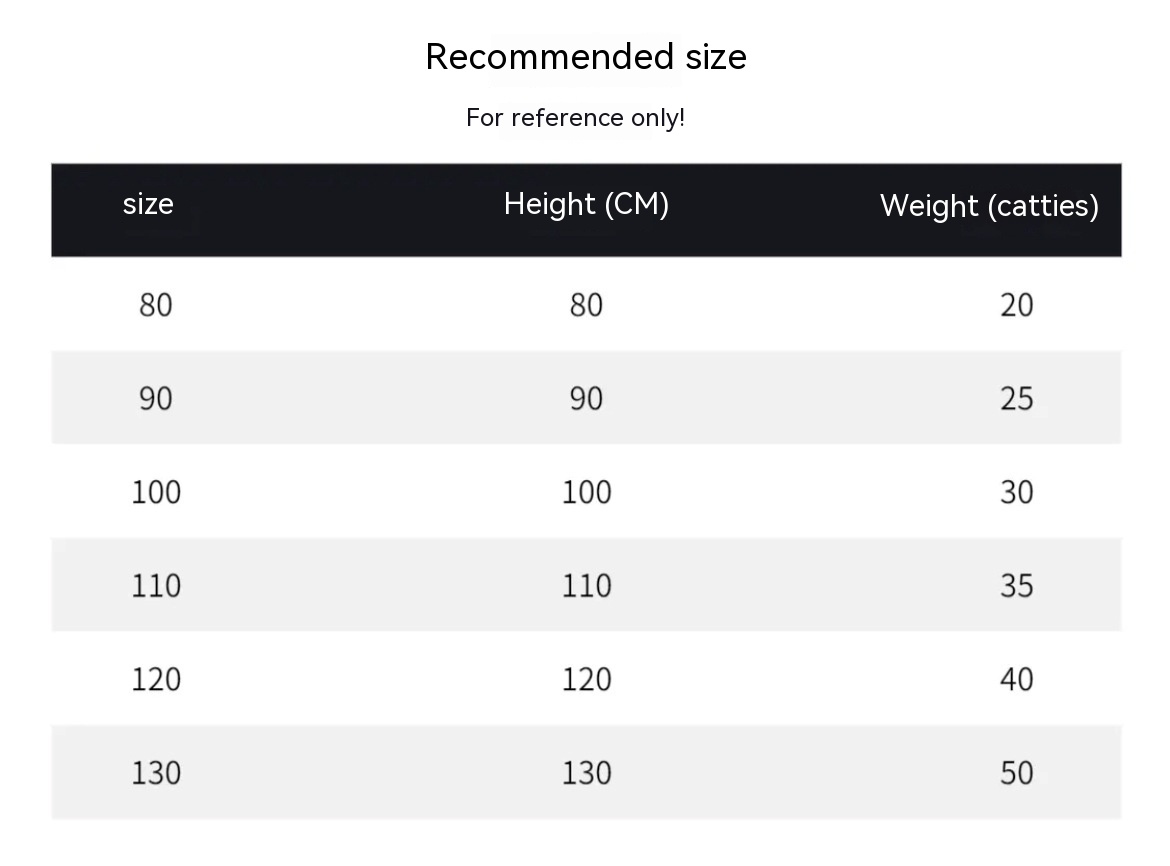Image resolution: width=1170 pixels, height=866 pixels.
Task: Click the weight value 40
Action: coord(1016,680)
